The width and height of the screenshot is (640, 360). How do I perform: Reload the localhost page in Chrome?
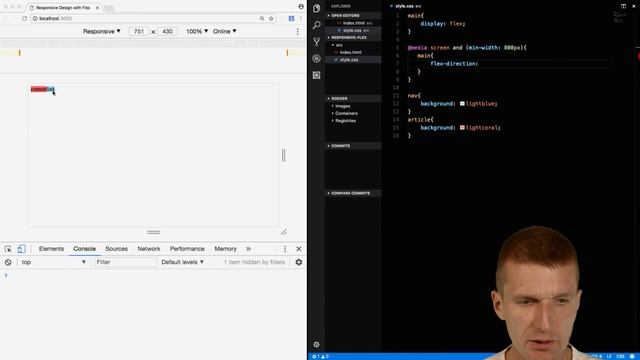pyautogui.click(x=24, y=18)
